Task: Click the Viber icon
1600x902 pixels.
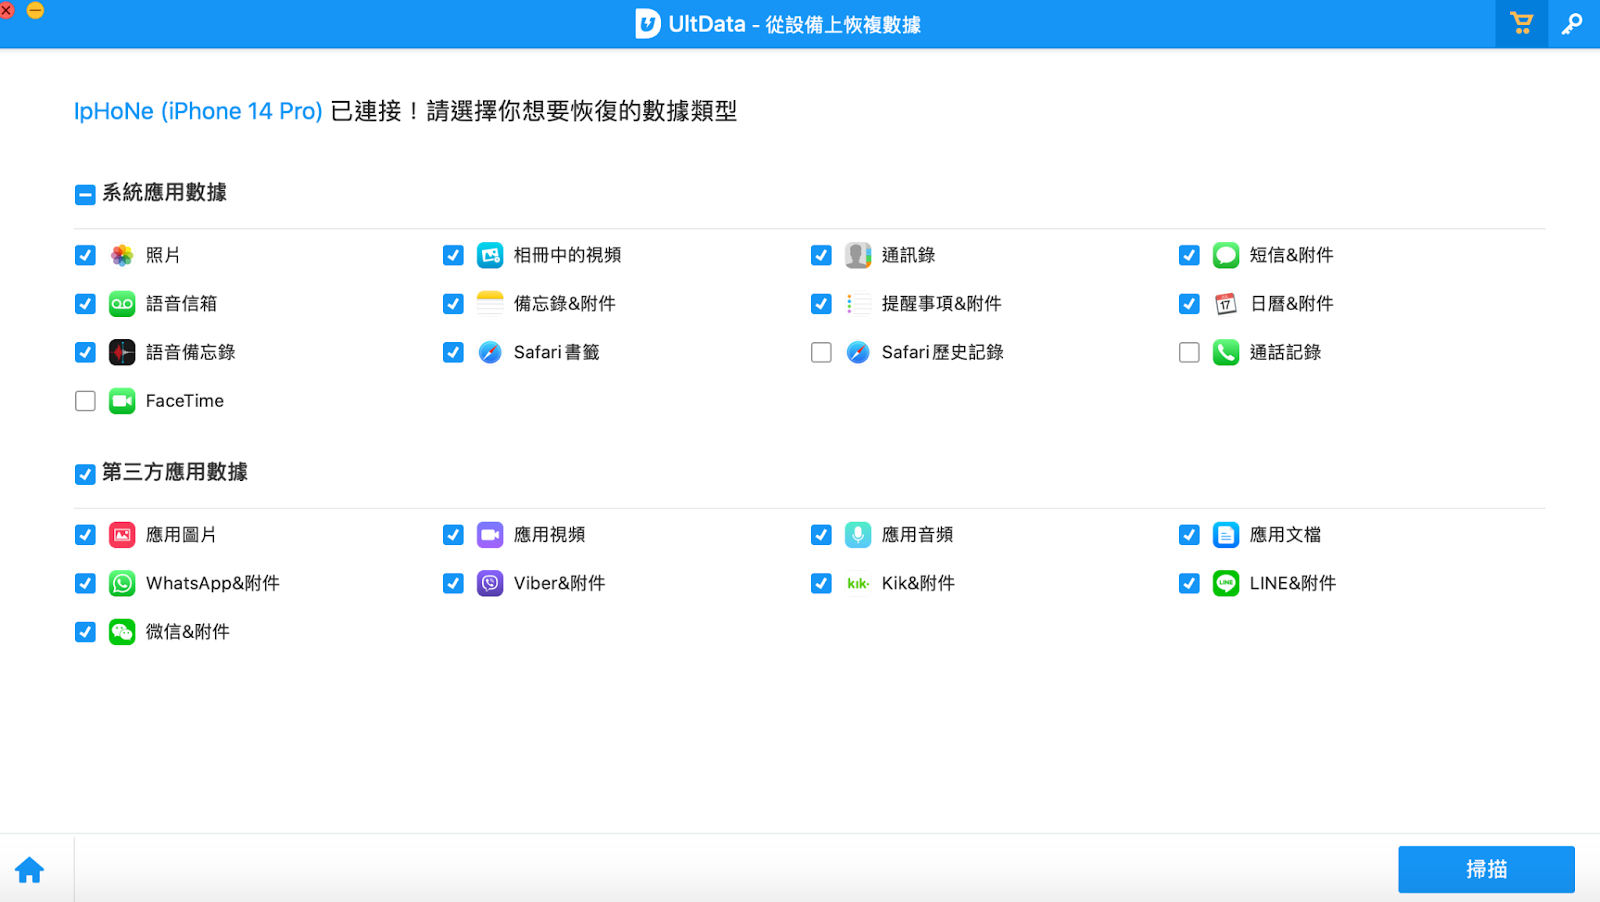Action: [490, 583]
